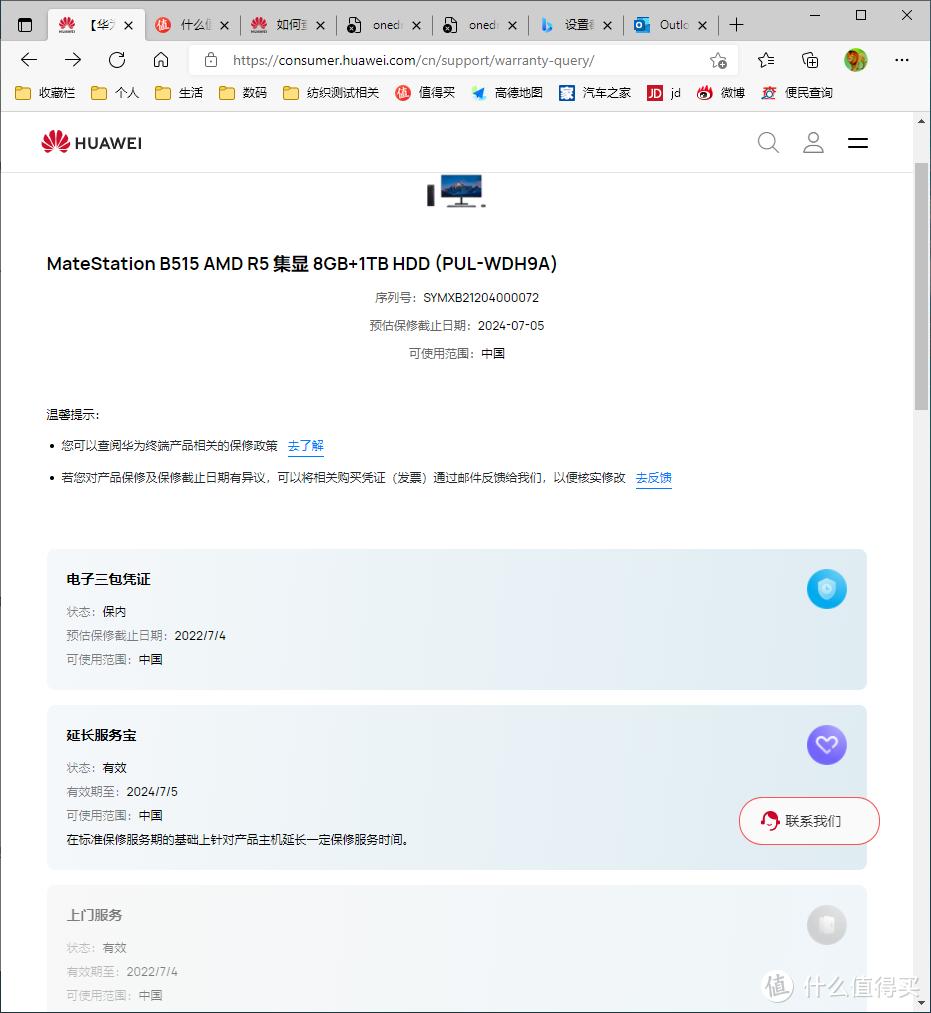
Task: Click the shield icon on 电子三包凭证 card
Action: pos(826,589)
